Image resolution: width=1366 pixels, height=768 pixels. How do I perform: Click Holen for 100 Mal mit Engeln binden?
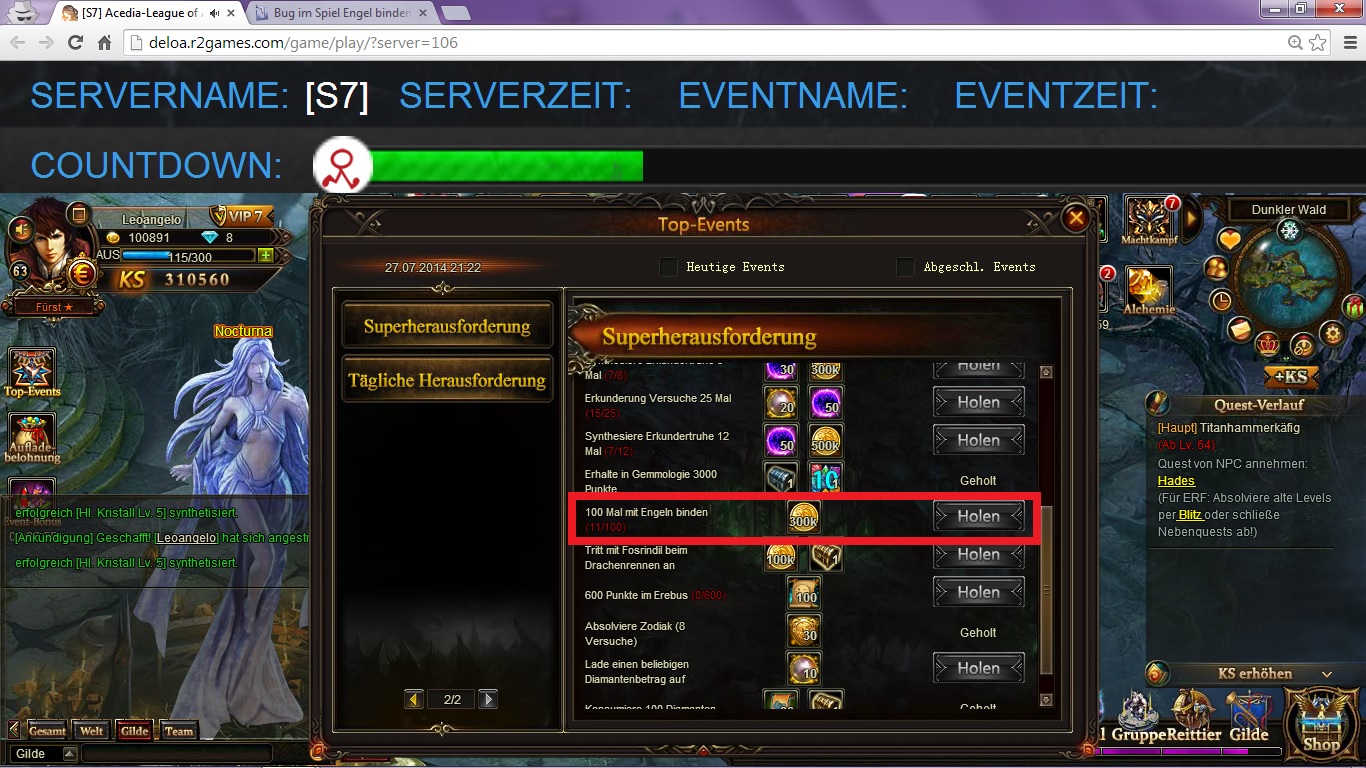click(979, 517)
